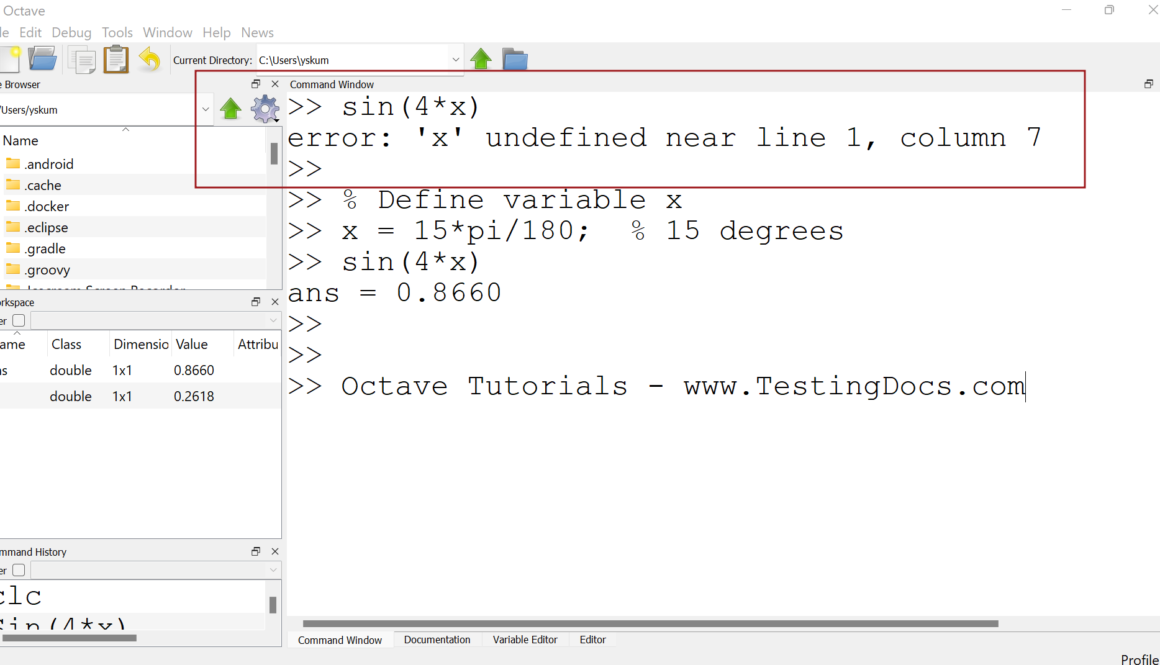Click the Undo arrow icon
Image resolution: width=1160 pixels, height=665 pixels.
[x=149, y=59]
